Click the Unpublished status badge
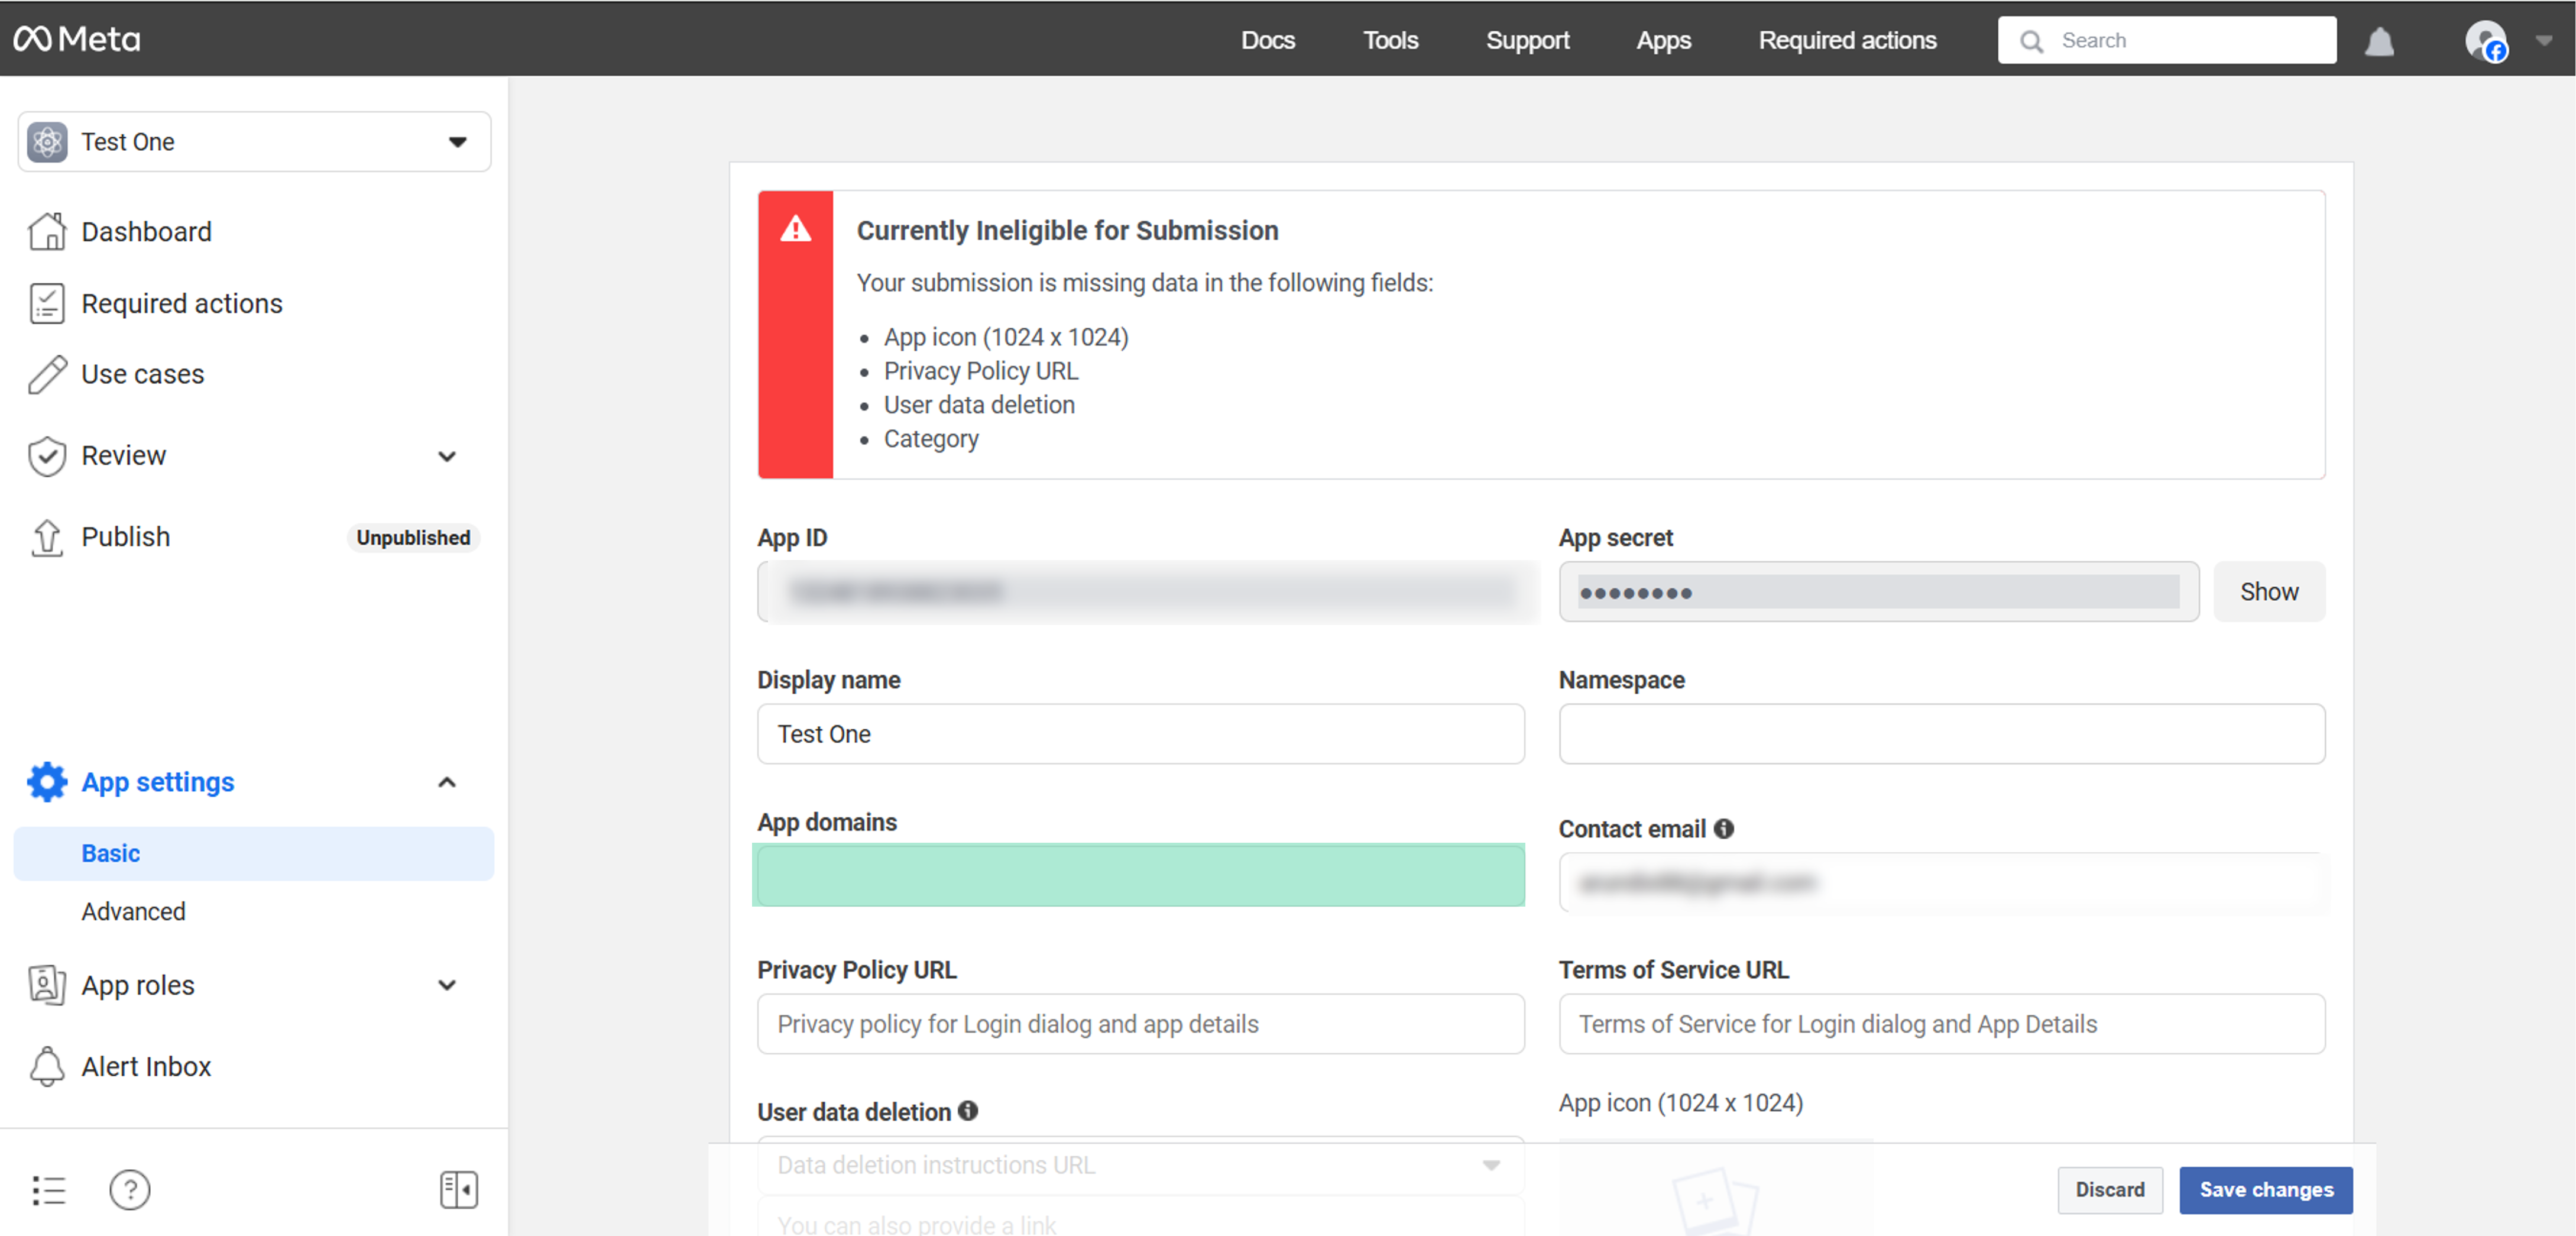Image resolution: width=2576 pixels, height=1236 pixels. click(413, 538)
